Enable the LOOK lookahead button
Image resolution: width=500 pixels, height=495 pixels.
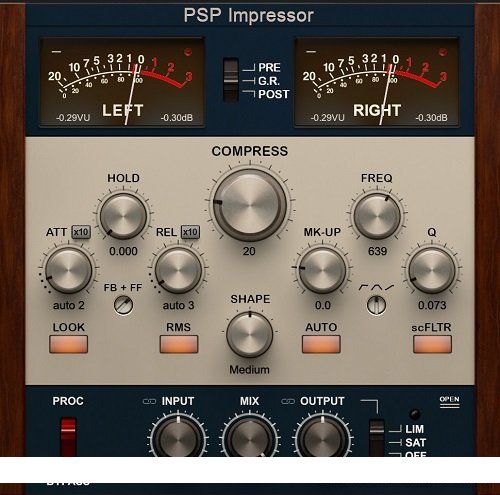coord(69,344)
